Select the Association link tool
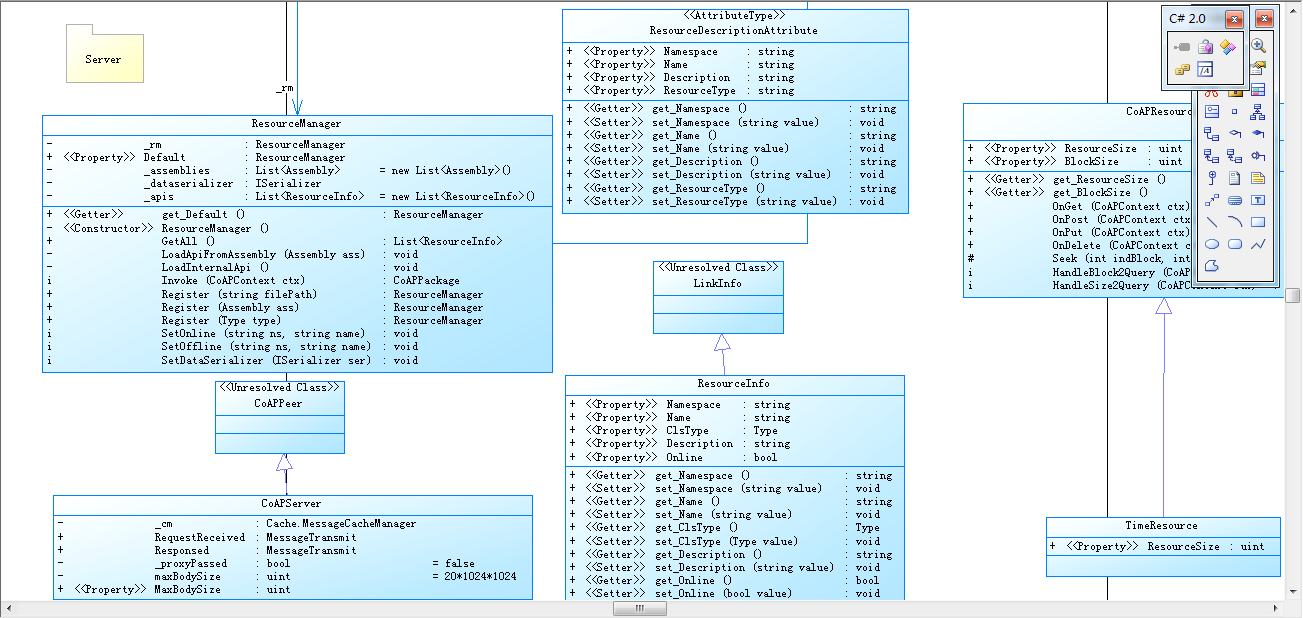Screen dimensions: 1303x618 click(x=1211, y=134)
